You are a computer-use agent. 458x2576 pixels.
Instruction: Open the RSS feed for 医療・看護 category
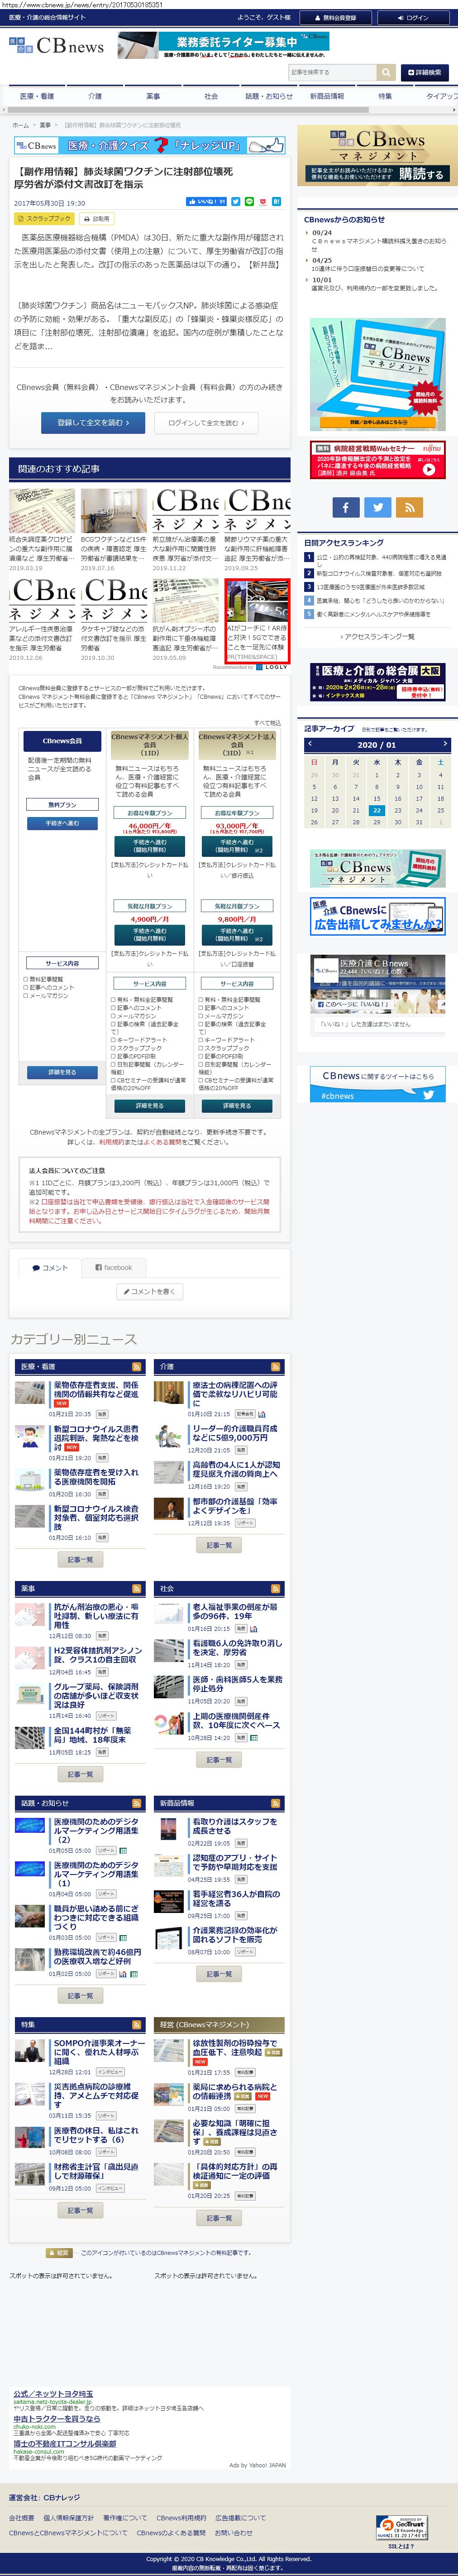[137, 1366]
